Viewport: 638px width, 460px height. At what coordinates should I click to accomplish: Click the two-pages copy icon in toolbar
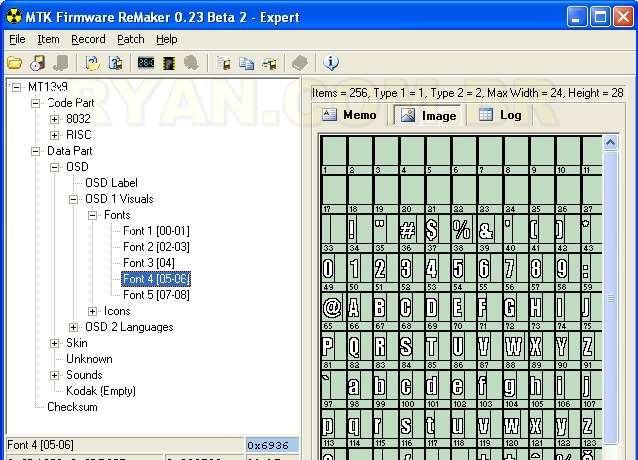click(x=247, y=63)
